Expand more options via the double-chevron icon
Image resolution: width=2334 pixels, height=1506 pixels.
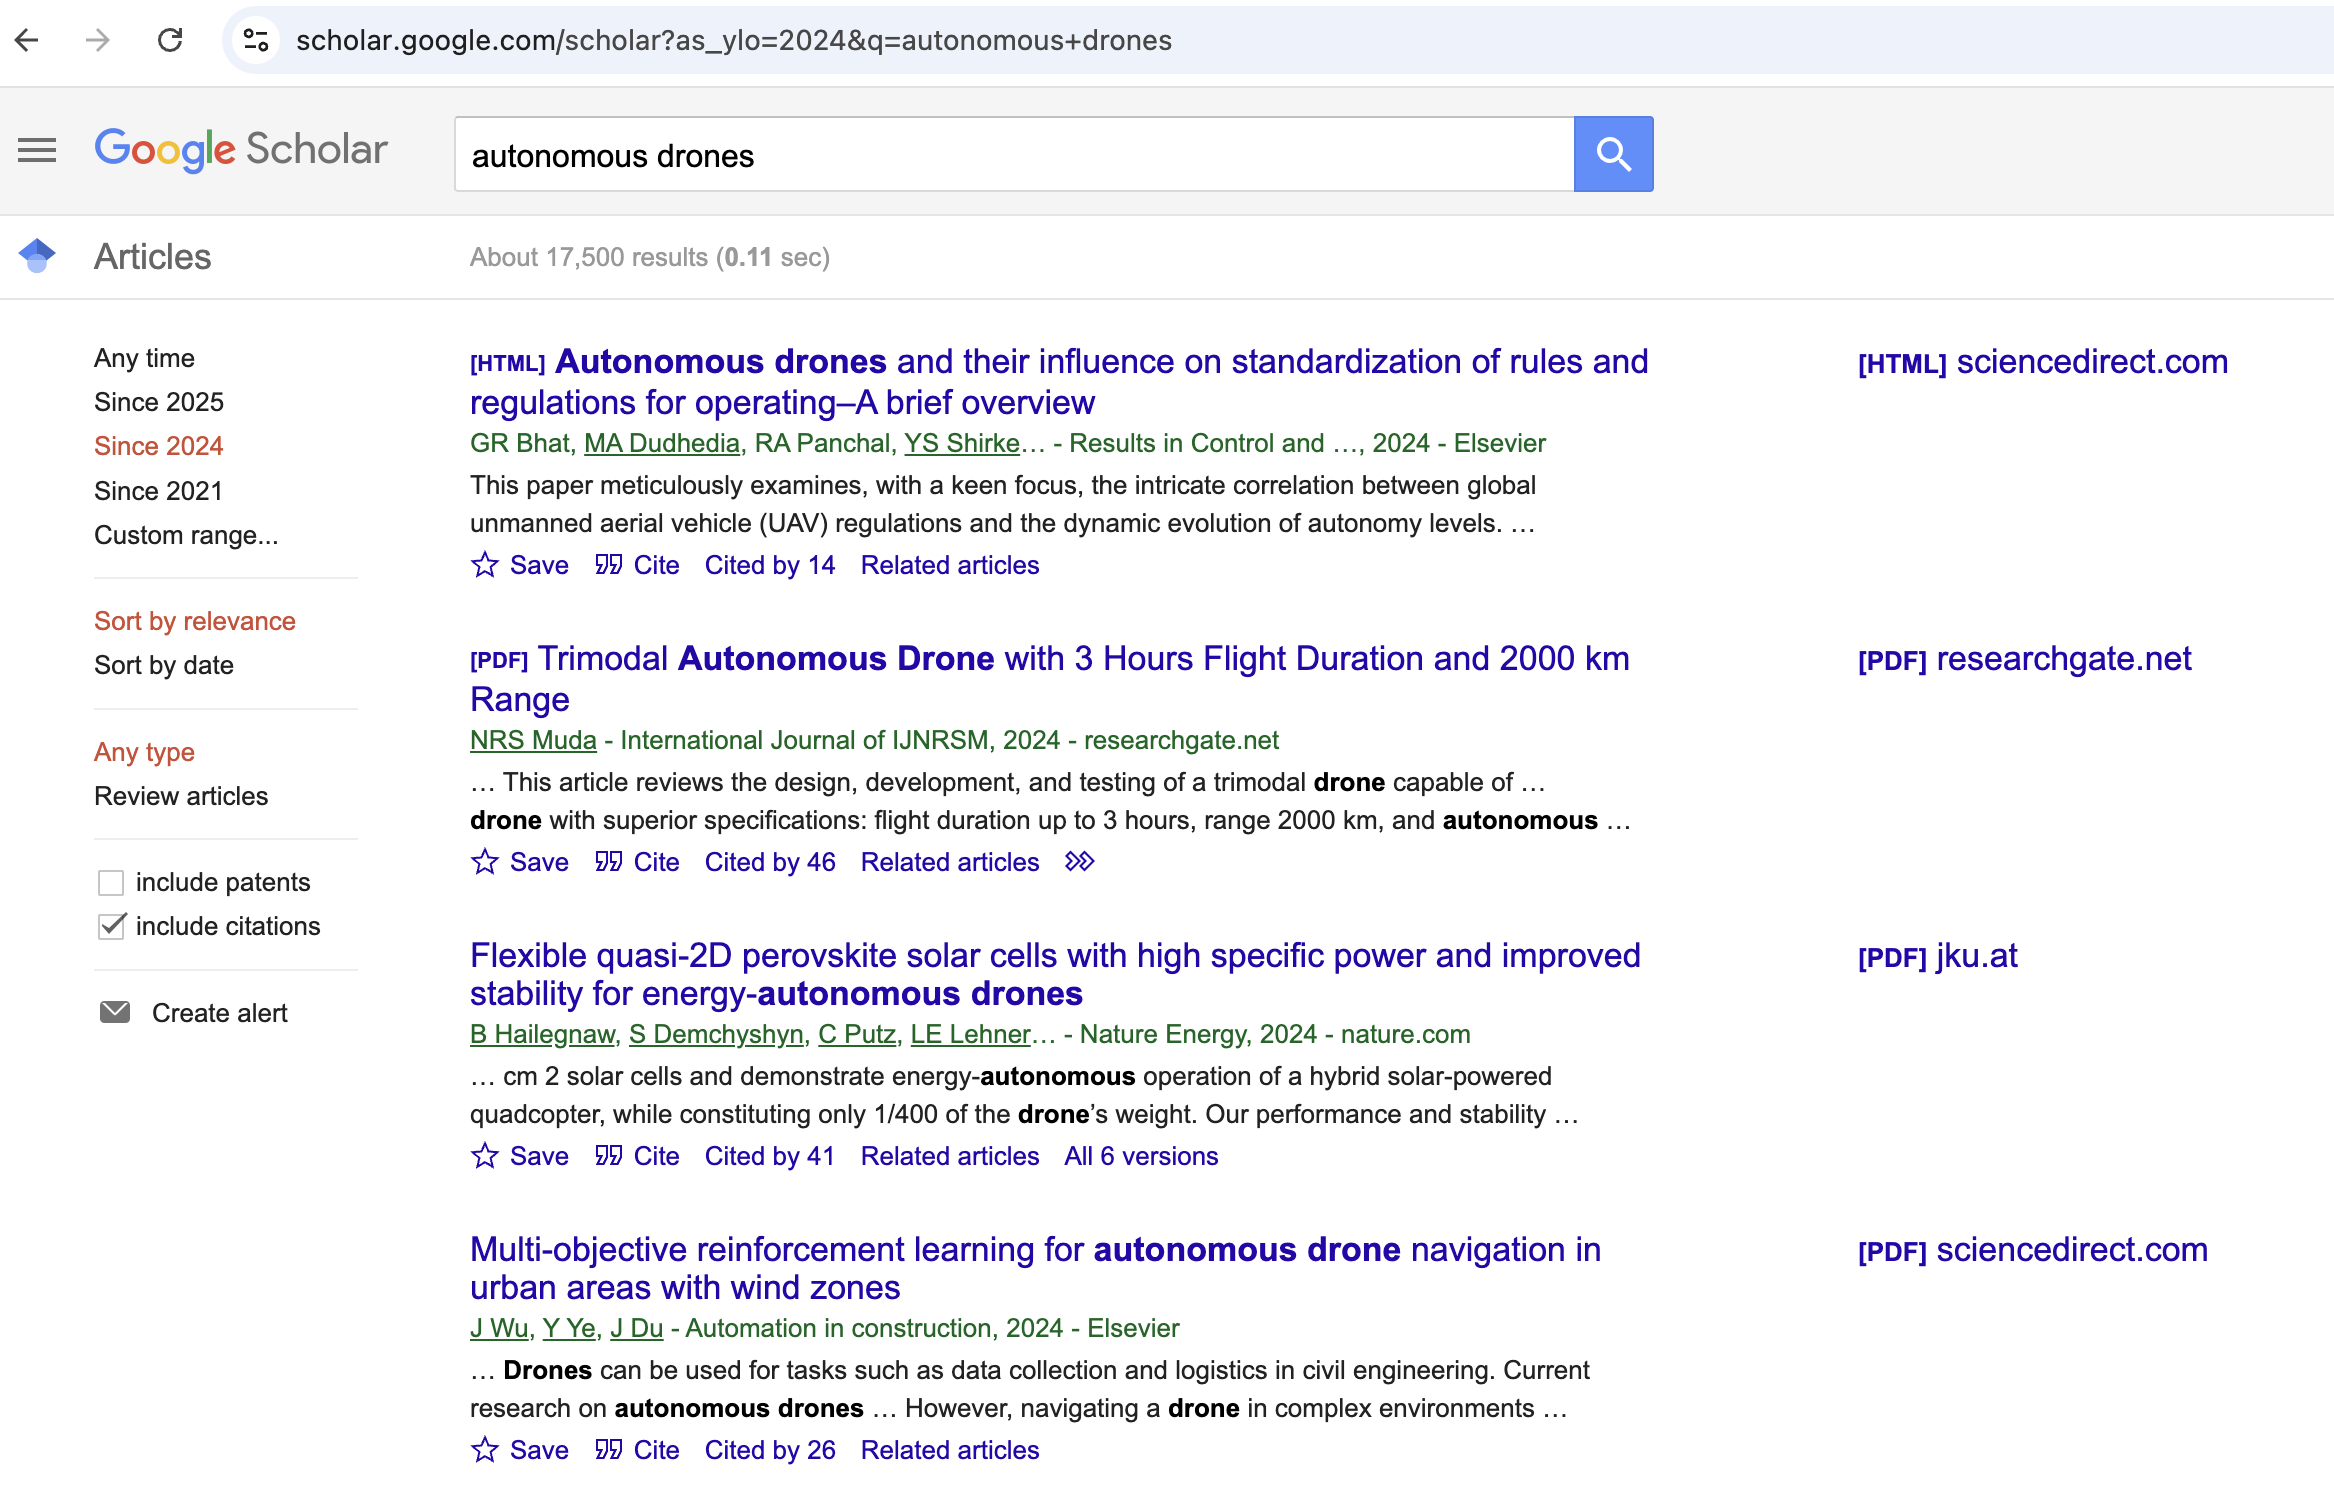1080,862
